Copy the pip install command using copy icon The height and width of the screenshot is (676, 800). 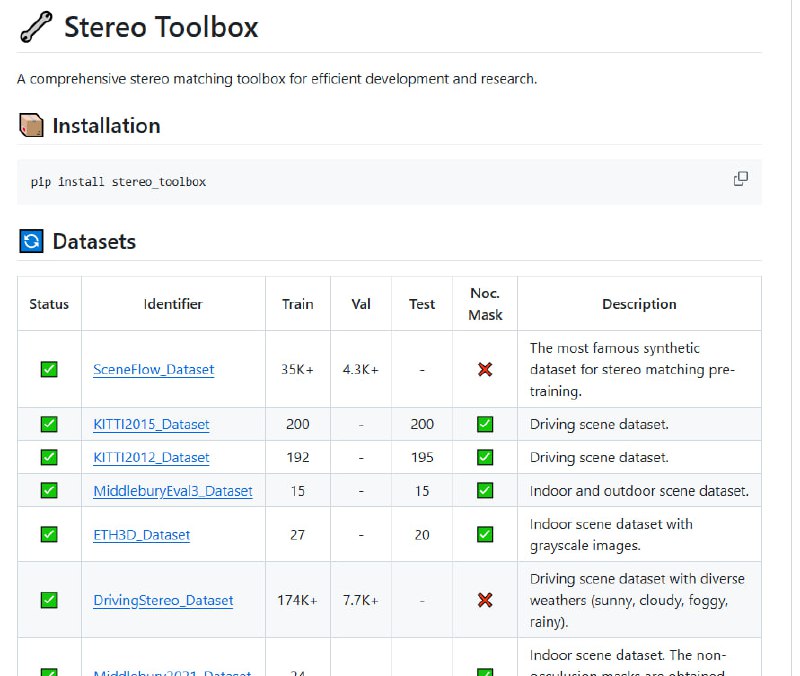click(740, 178)
